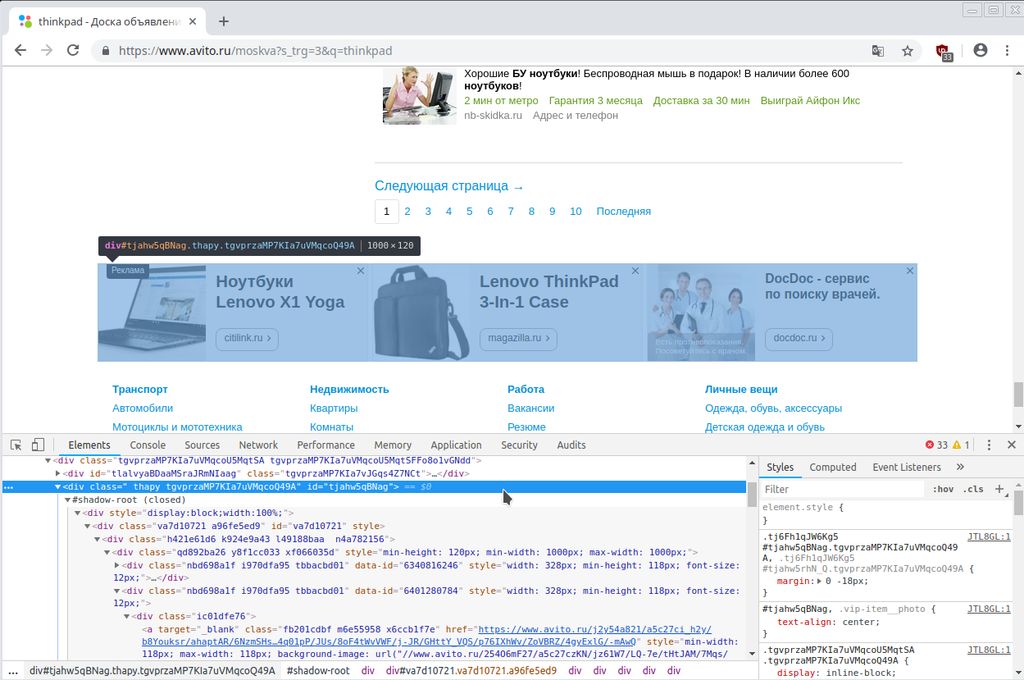The height and width of the screenshot is (680, 1024).
Task: Open the uBlock extension icon
Action: tap(943, 52)
